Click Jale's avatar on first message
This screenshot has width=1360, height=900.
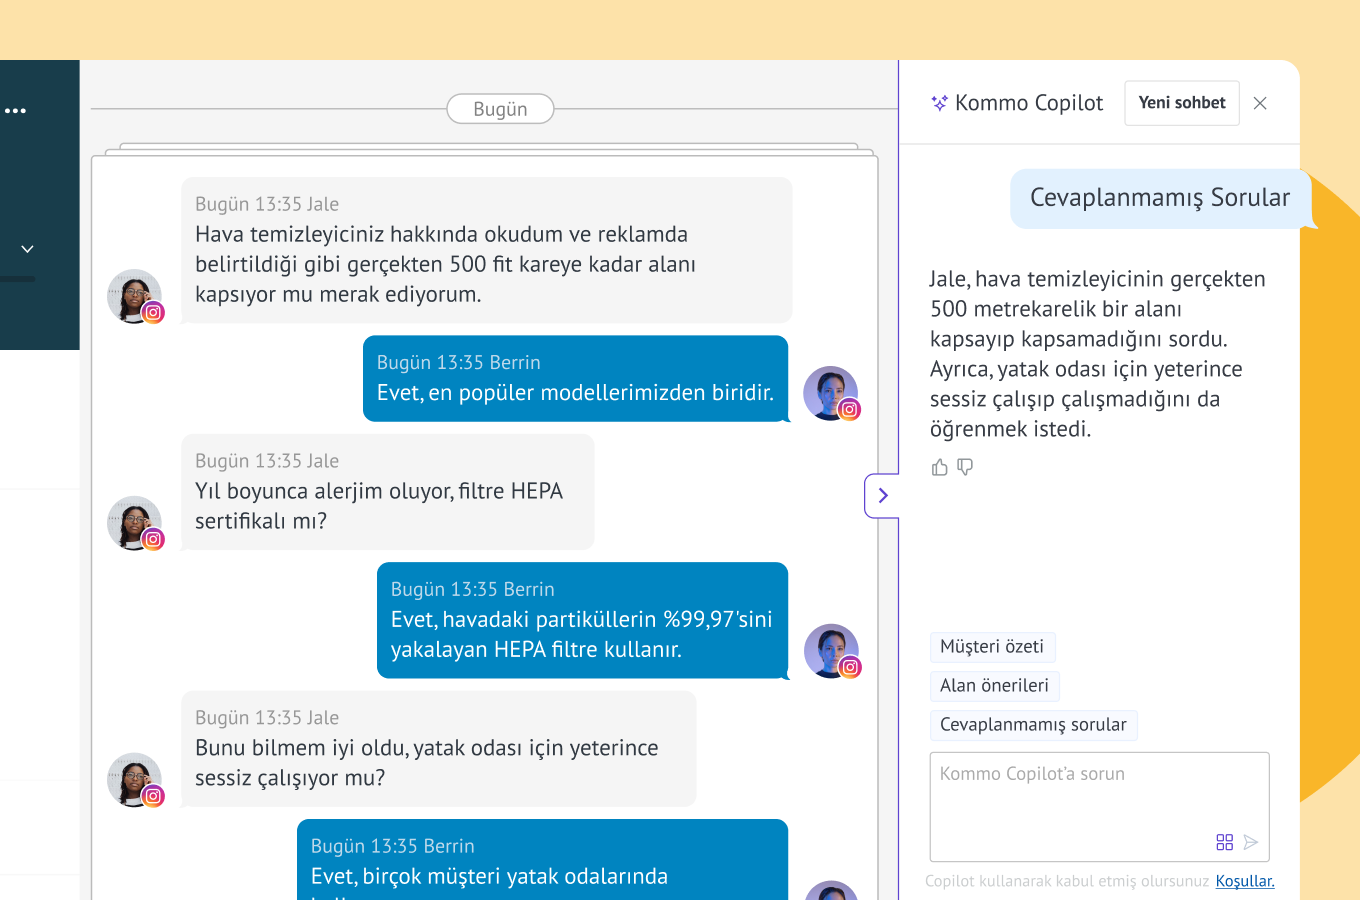point(134,296)
